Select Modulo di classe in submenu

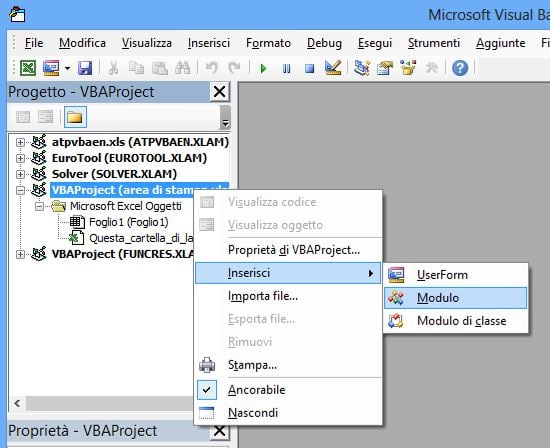456,321
